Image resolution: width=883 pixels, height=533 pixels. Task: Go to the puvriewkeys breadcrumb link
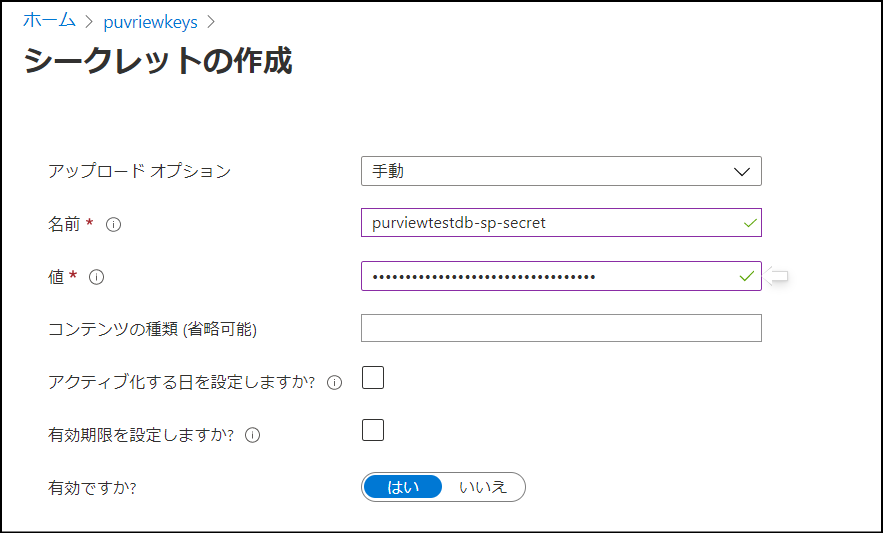150,23
